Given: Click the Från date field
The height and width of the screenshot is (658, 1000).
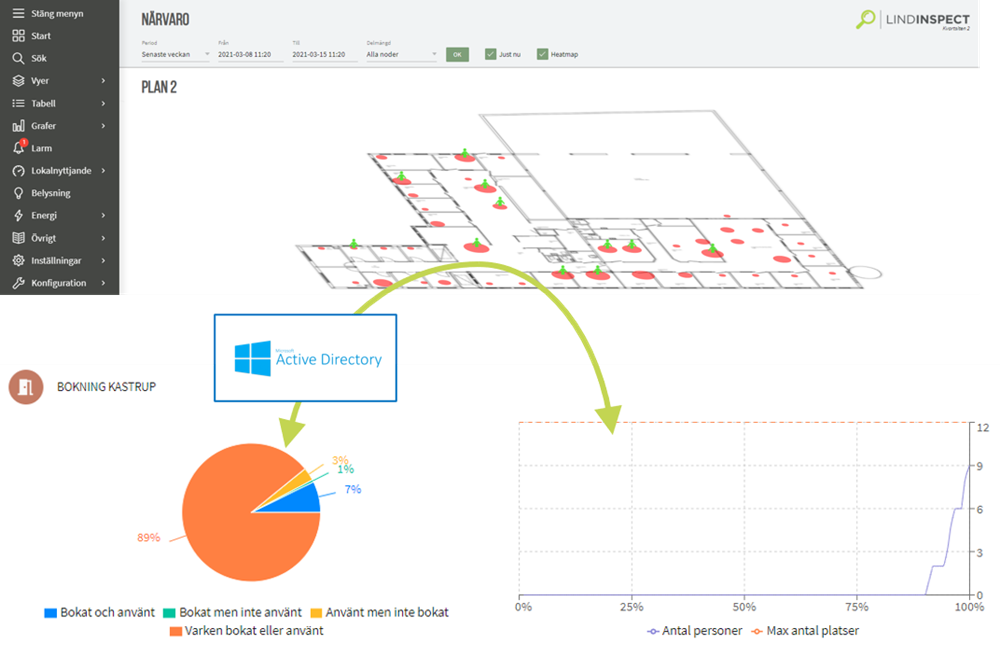Looking at the screenshot, I should 250,55.
